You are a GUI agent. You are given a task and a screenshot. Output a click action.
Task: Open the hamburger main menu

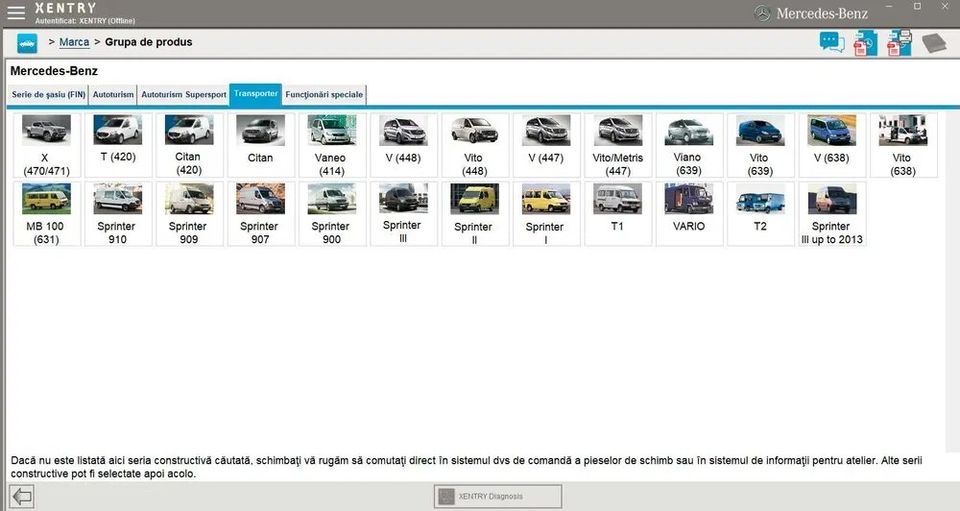click(x=16, y=12)
